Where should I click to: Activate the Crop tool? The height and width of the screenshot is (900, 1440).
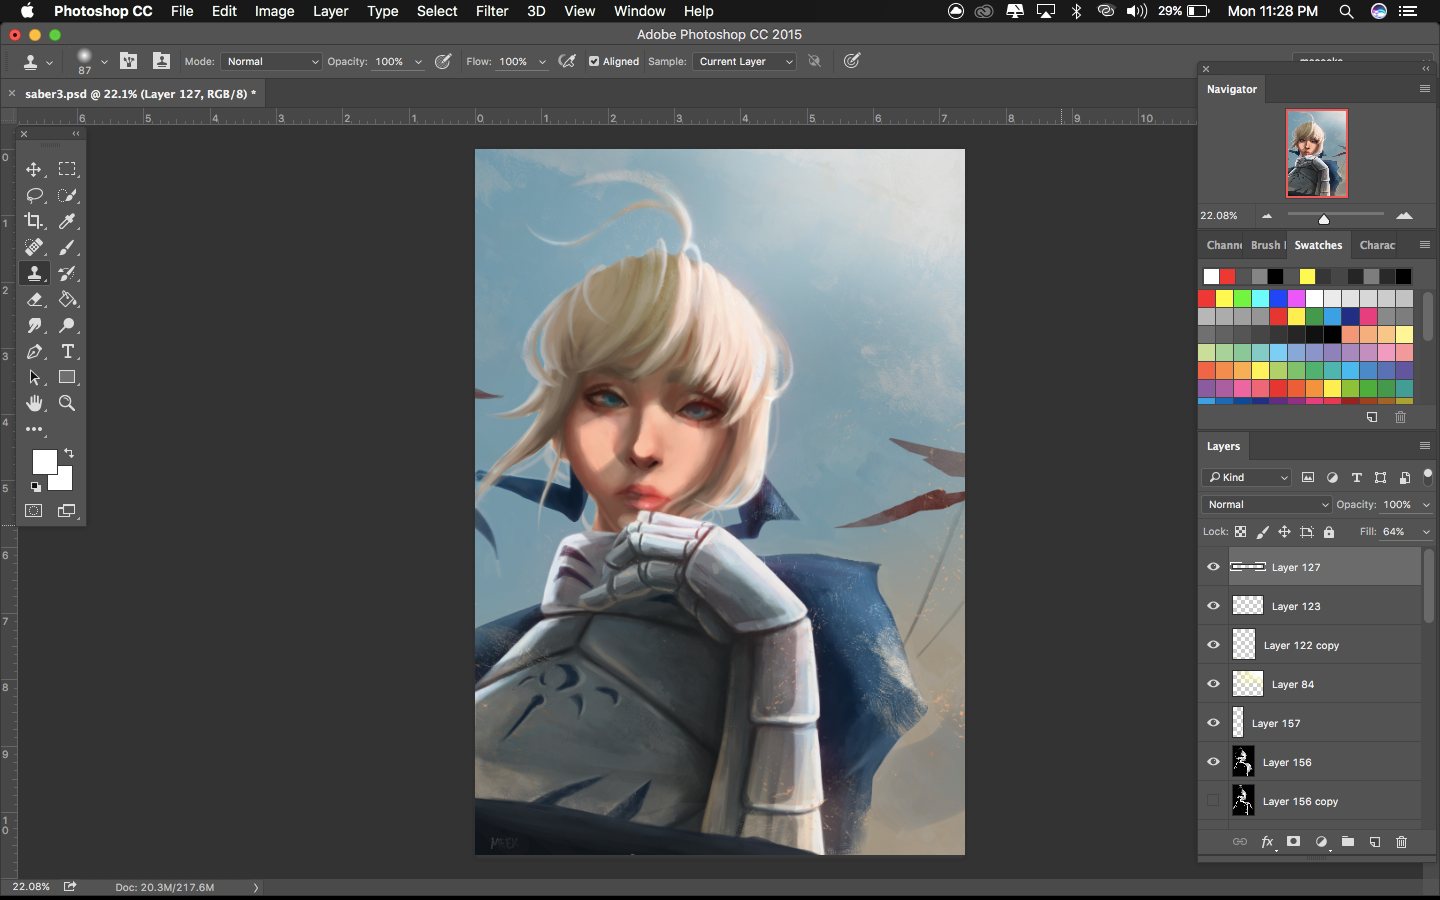tap(34, 221)
